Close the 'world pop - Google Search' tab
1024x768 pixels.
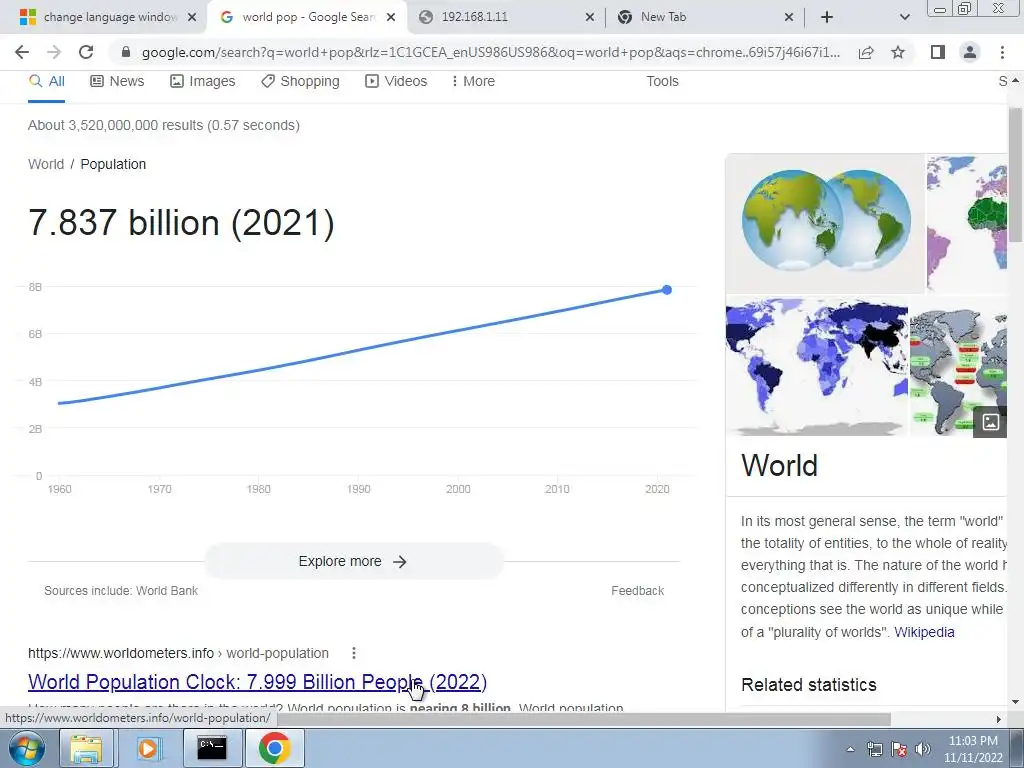coord(391,17)
